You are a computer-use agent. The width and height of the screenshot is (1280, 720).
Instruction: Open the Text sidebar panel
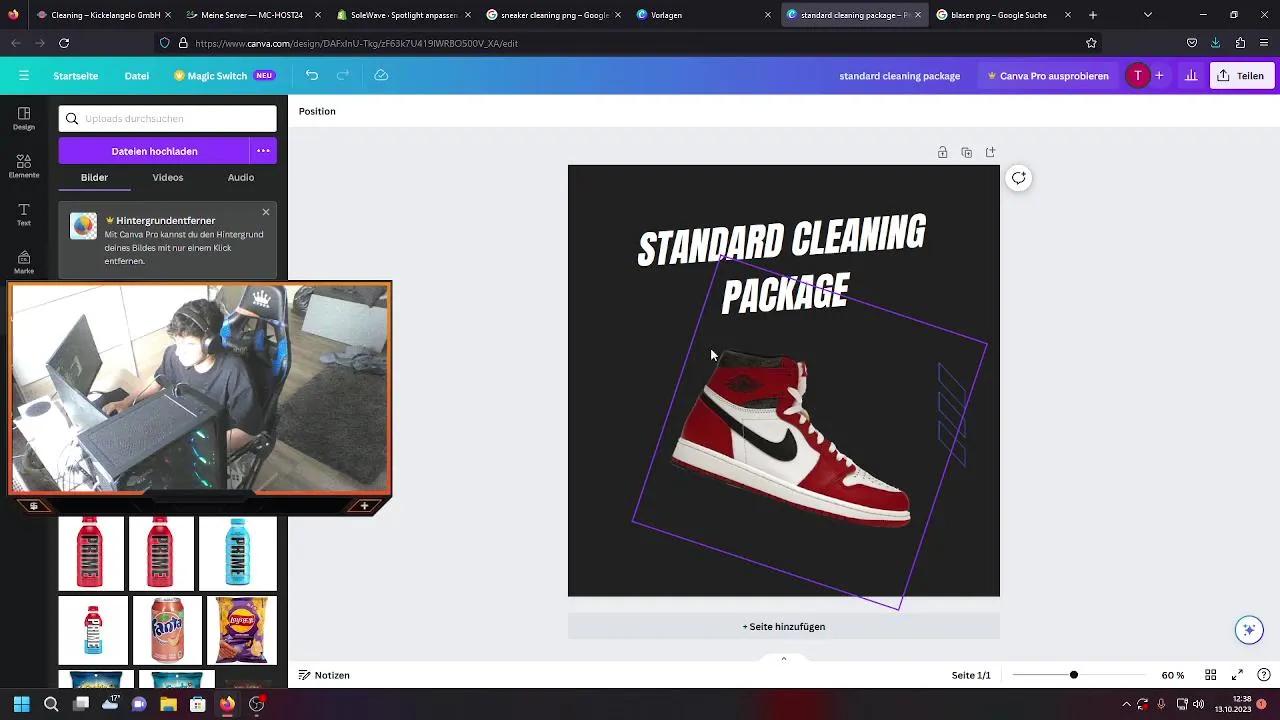click(24, 214)
